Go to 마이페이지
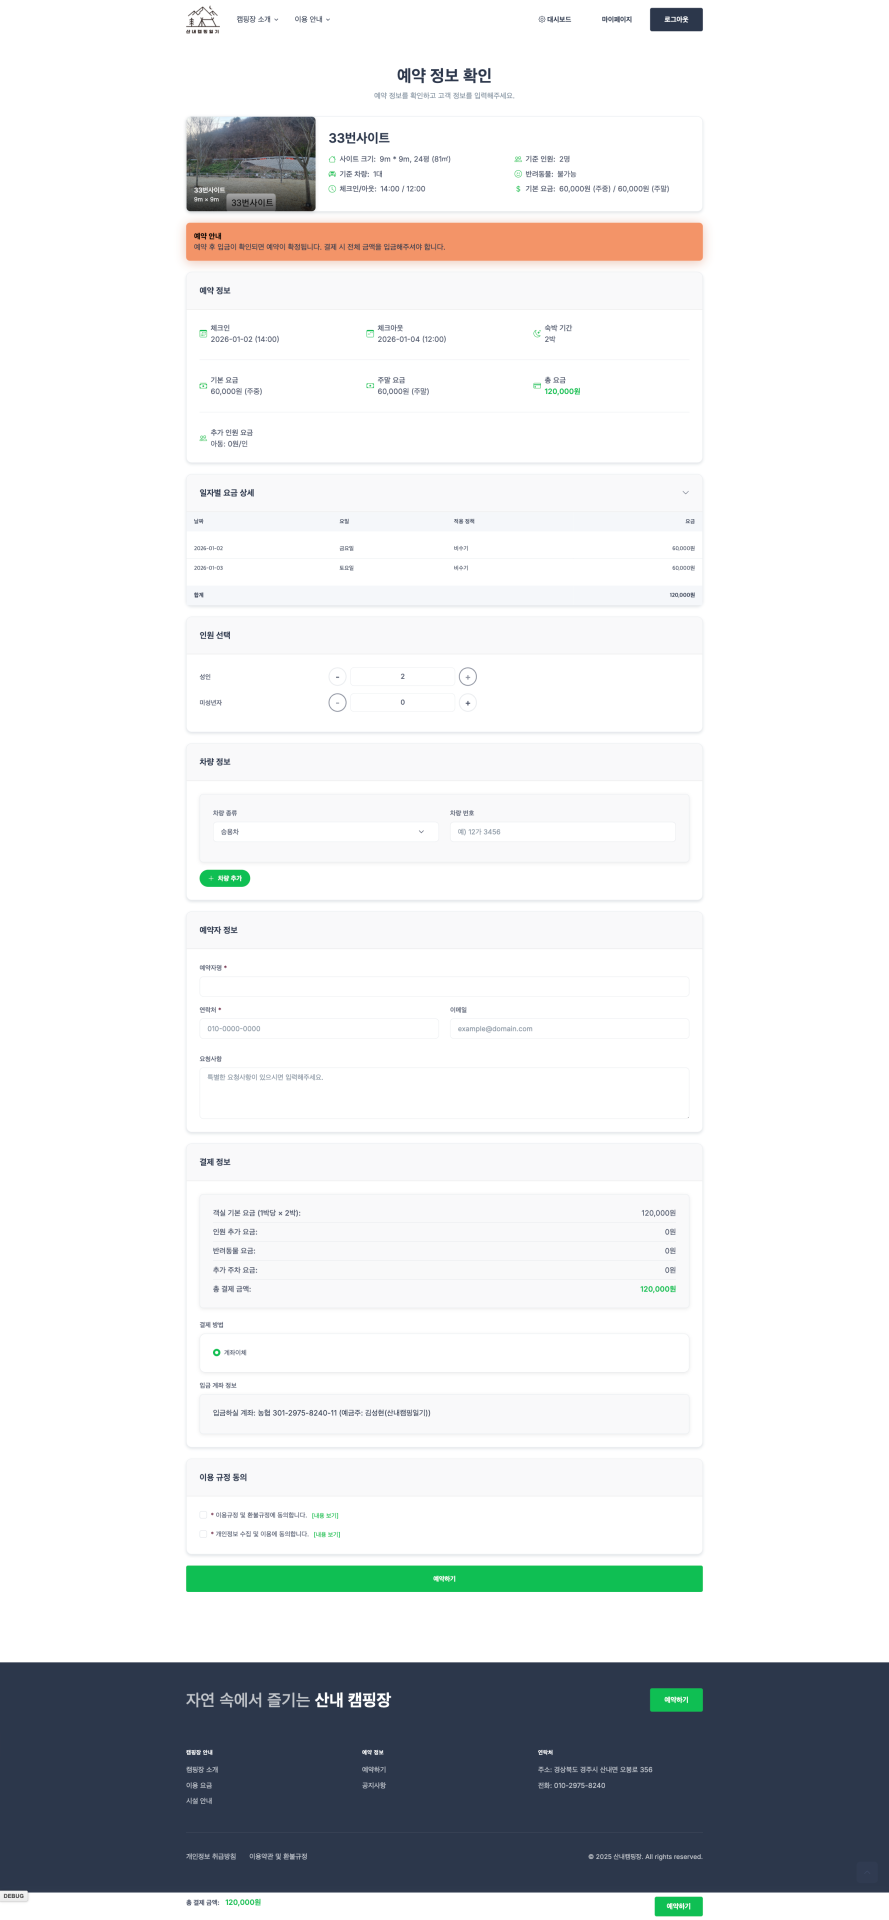Screen dimensions: 889x1920 (616, 19)
